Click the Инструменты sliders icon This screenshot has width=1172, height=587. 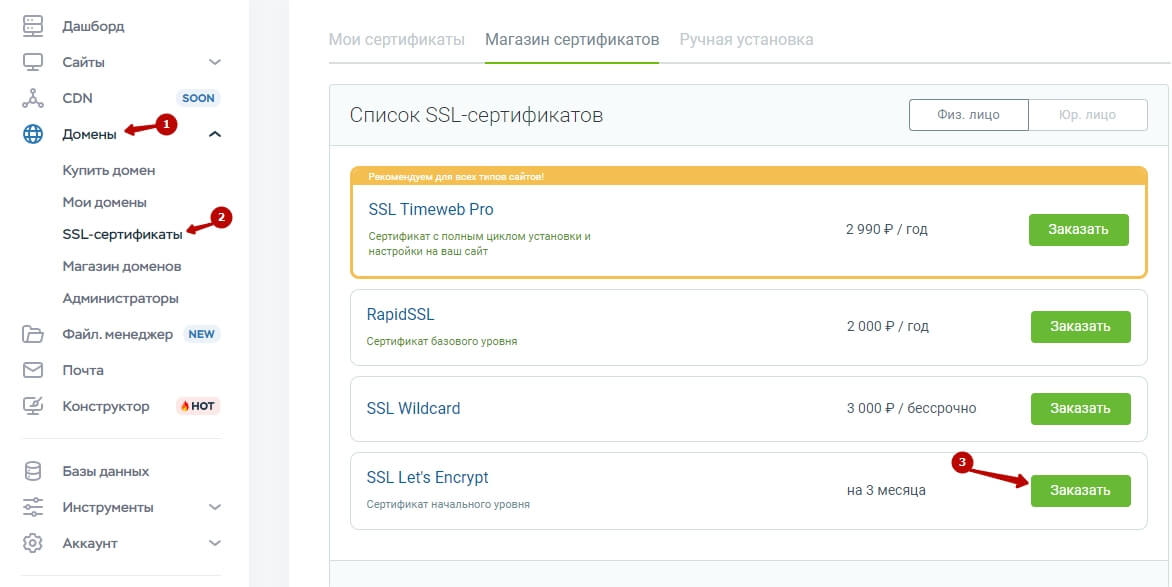point(33,507)
